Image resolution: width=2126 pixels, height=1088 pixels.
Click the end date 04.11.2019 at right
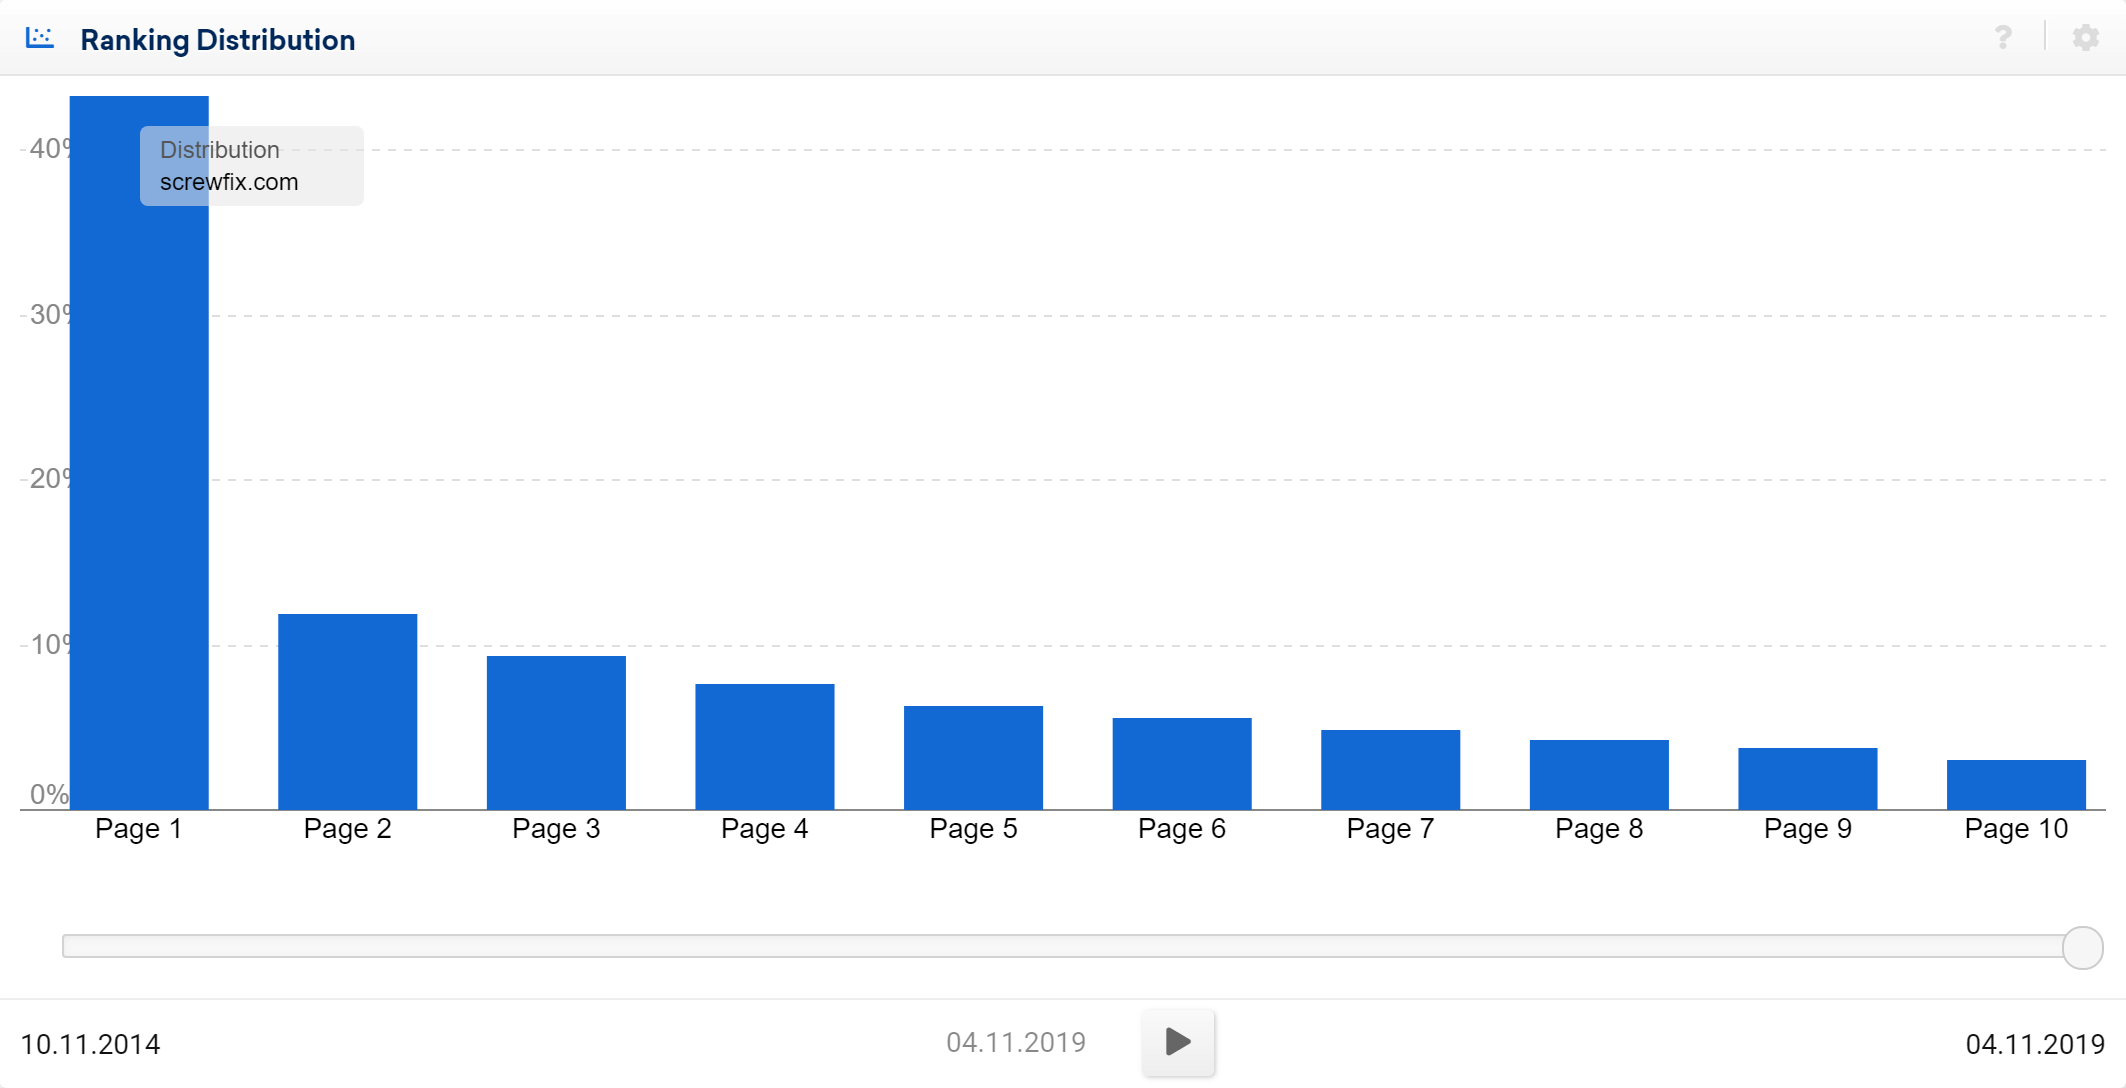[x=2035, y=1044]
